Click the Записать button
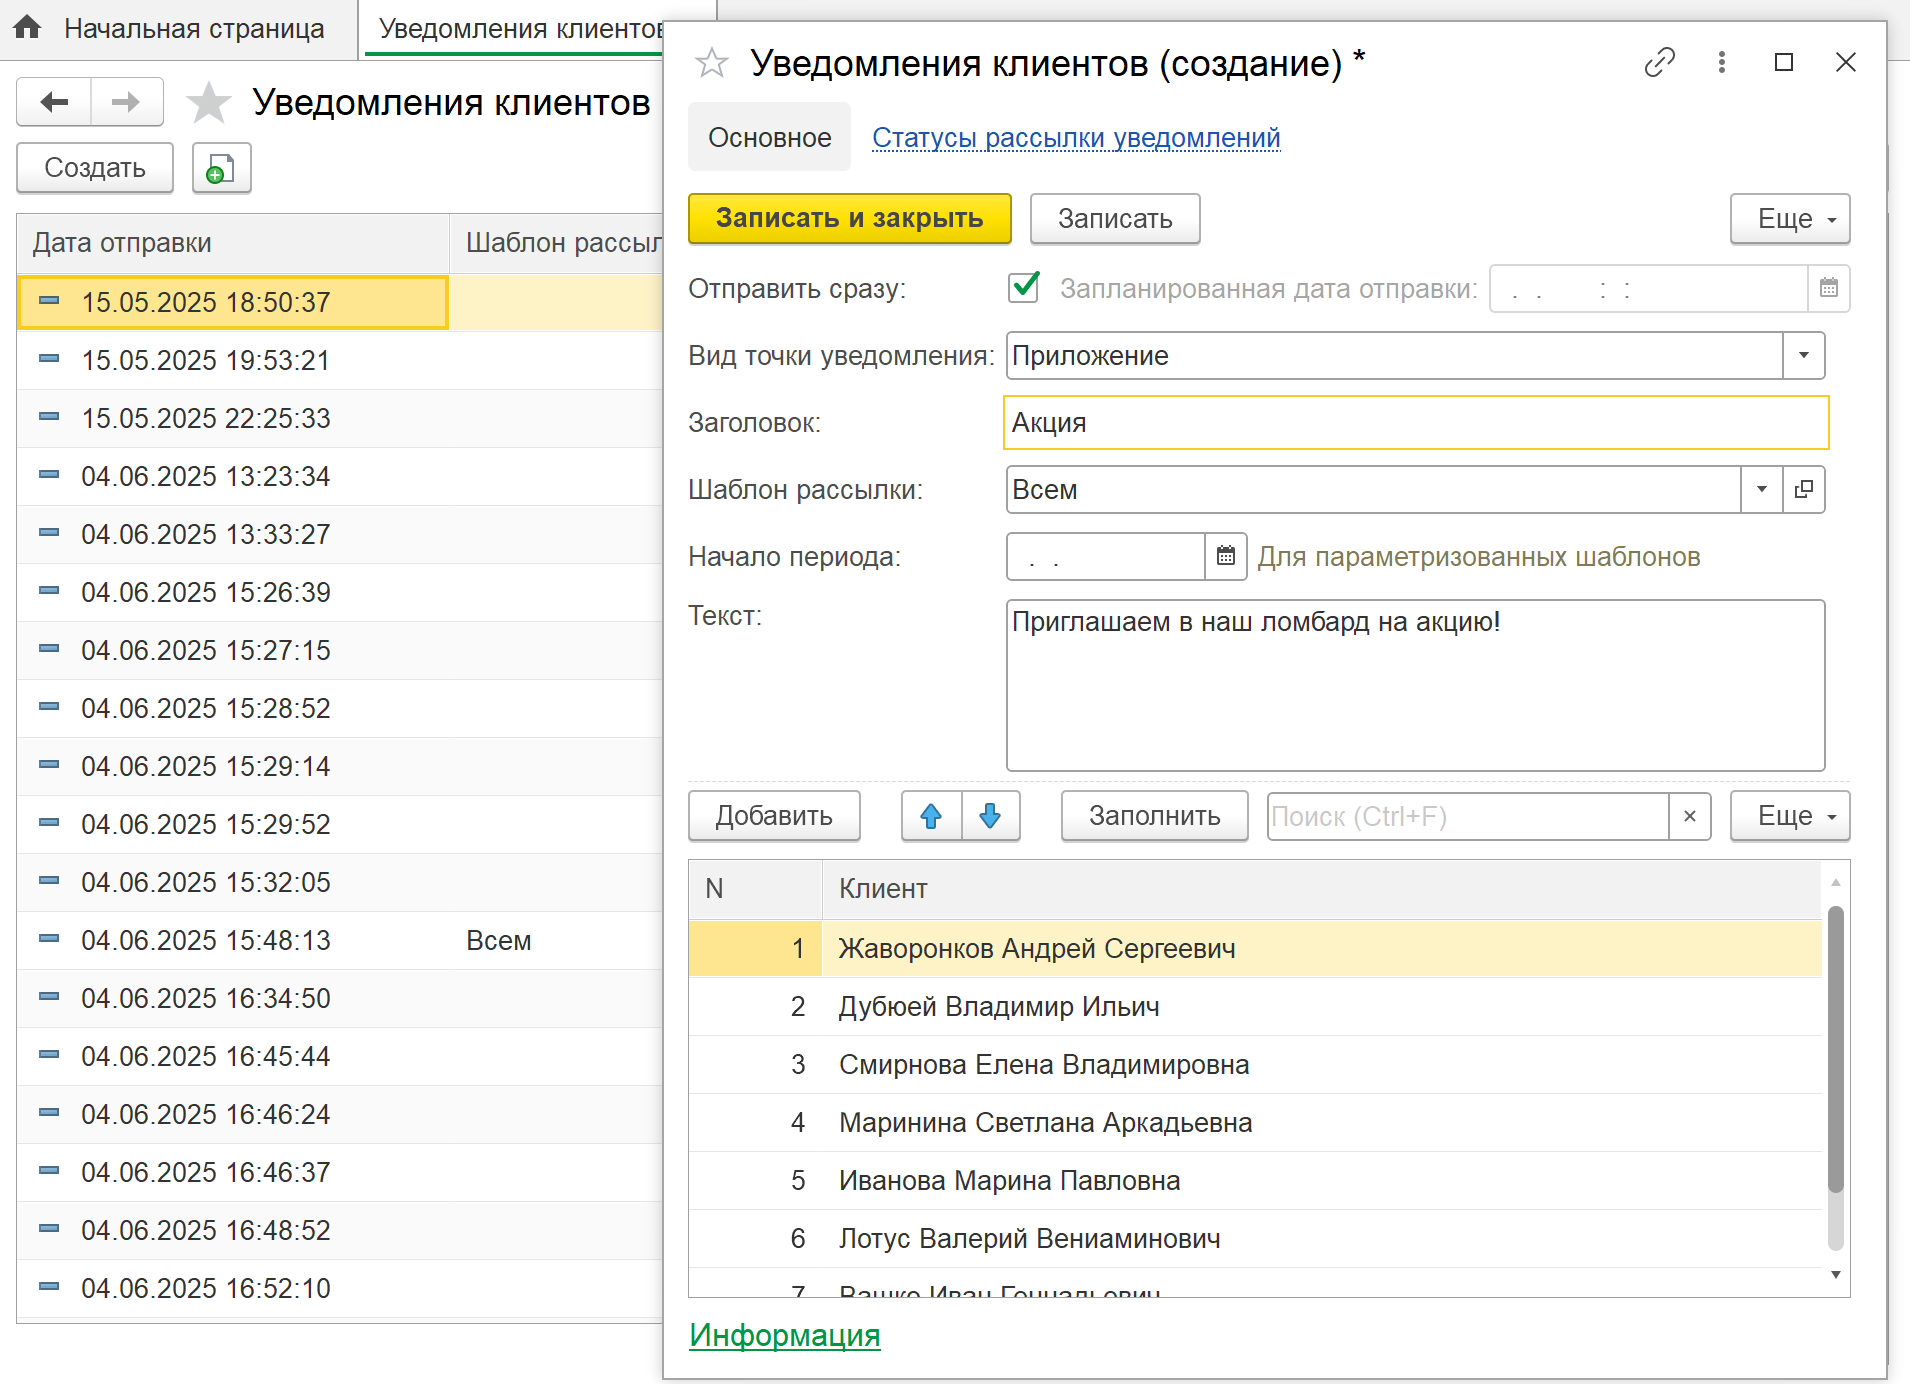The image size is (1910, 1384). pyautogui.click(x=1115, y=218)
